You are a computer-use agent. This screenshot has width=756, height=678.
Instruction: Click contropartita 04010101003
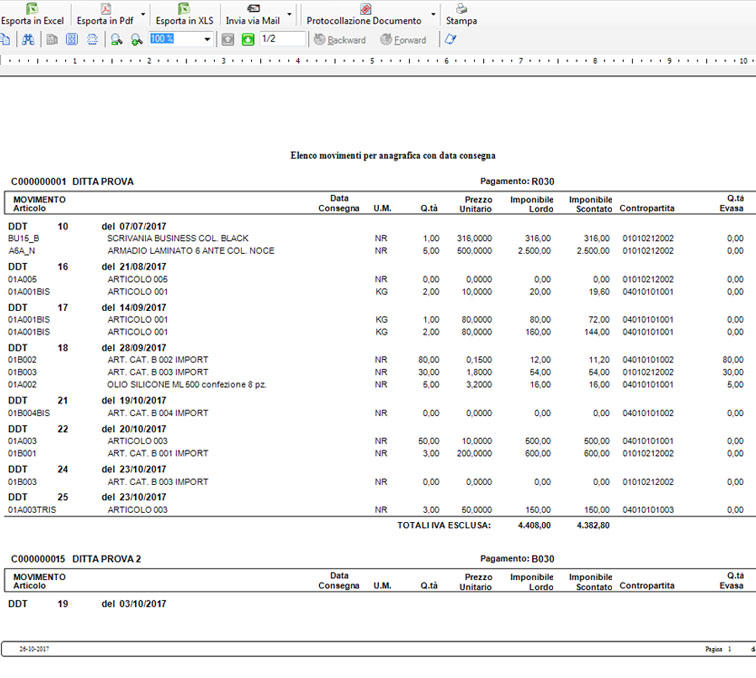point(648,510)
